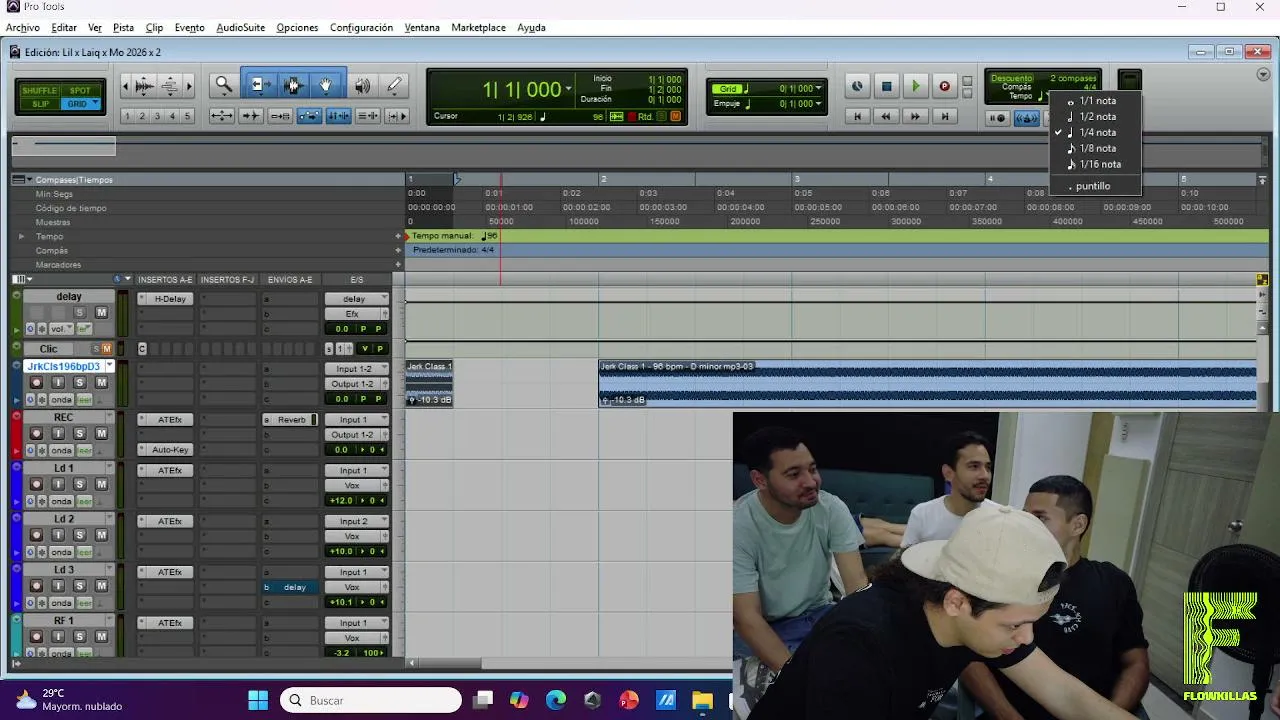1280x720 pixels.
Task: Open Microsoft Edge from the taskbar
Action: 556,700
